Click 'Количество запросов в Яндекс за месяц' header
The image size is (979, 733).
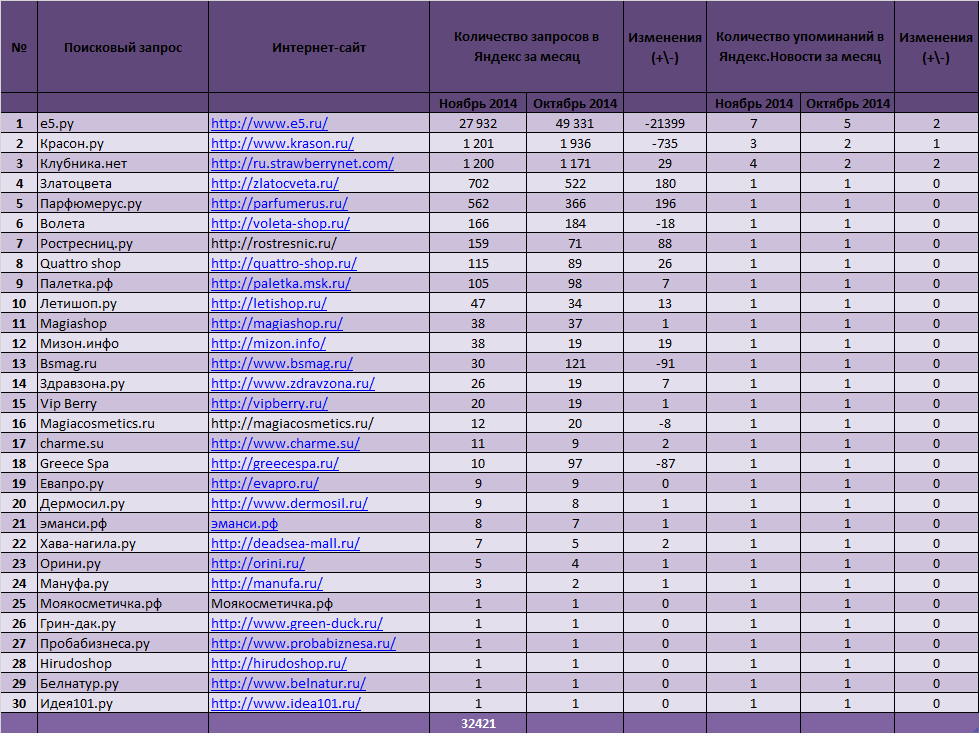[526, 47]
